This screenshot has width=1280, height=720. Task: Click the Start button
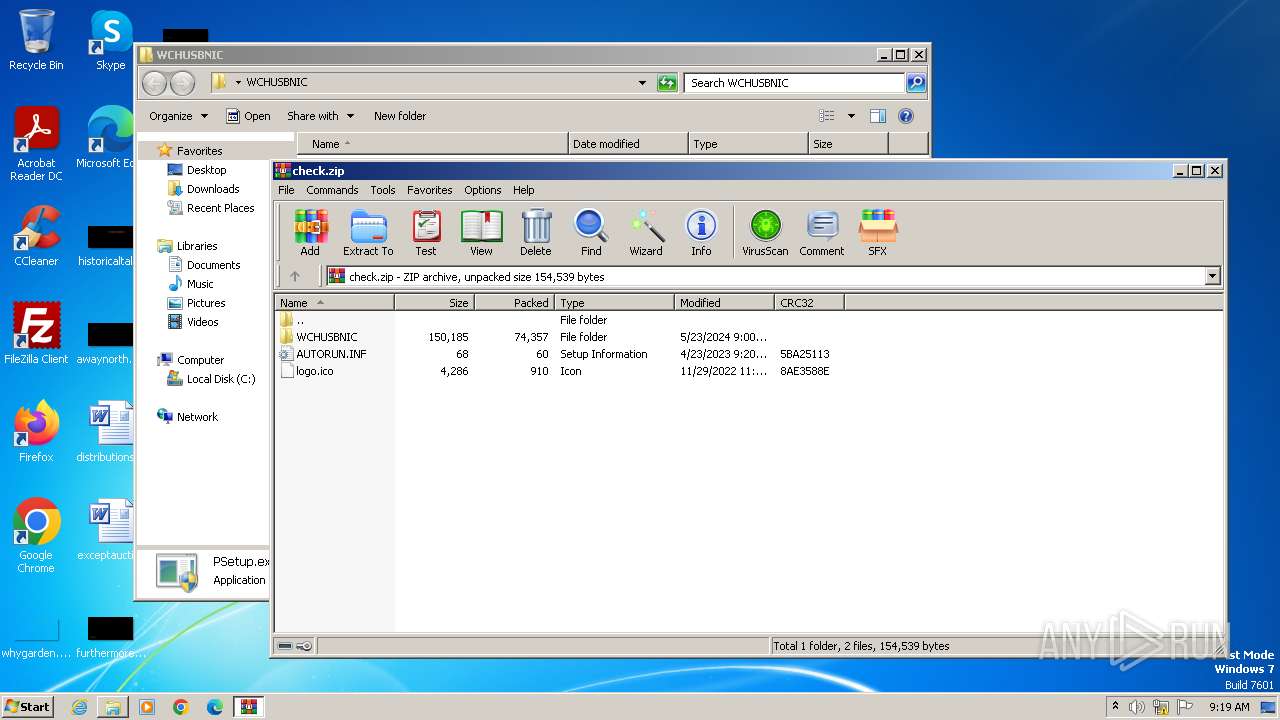pos(27,707)
